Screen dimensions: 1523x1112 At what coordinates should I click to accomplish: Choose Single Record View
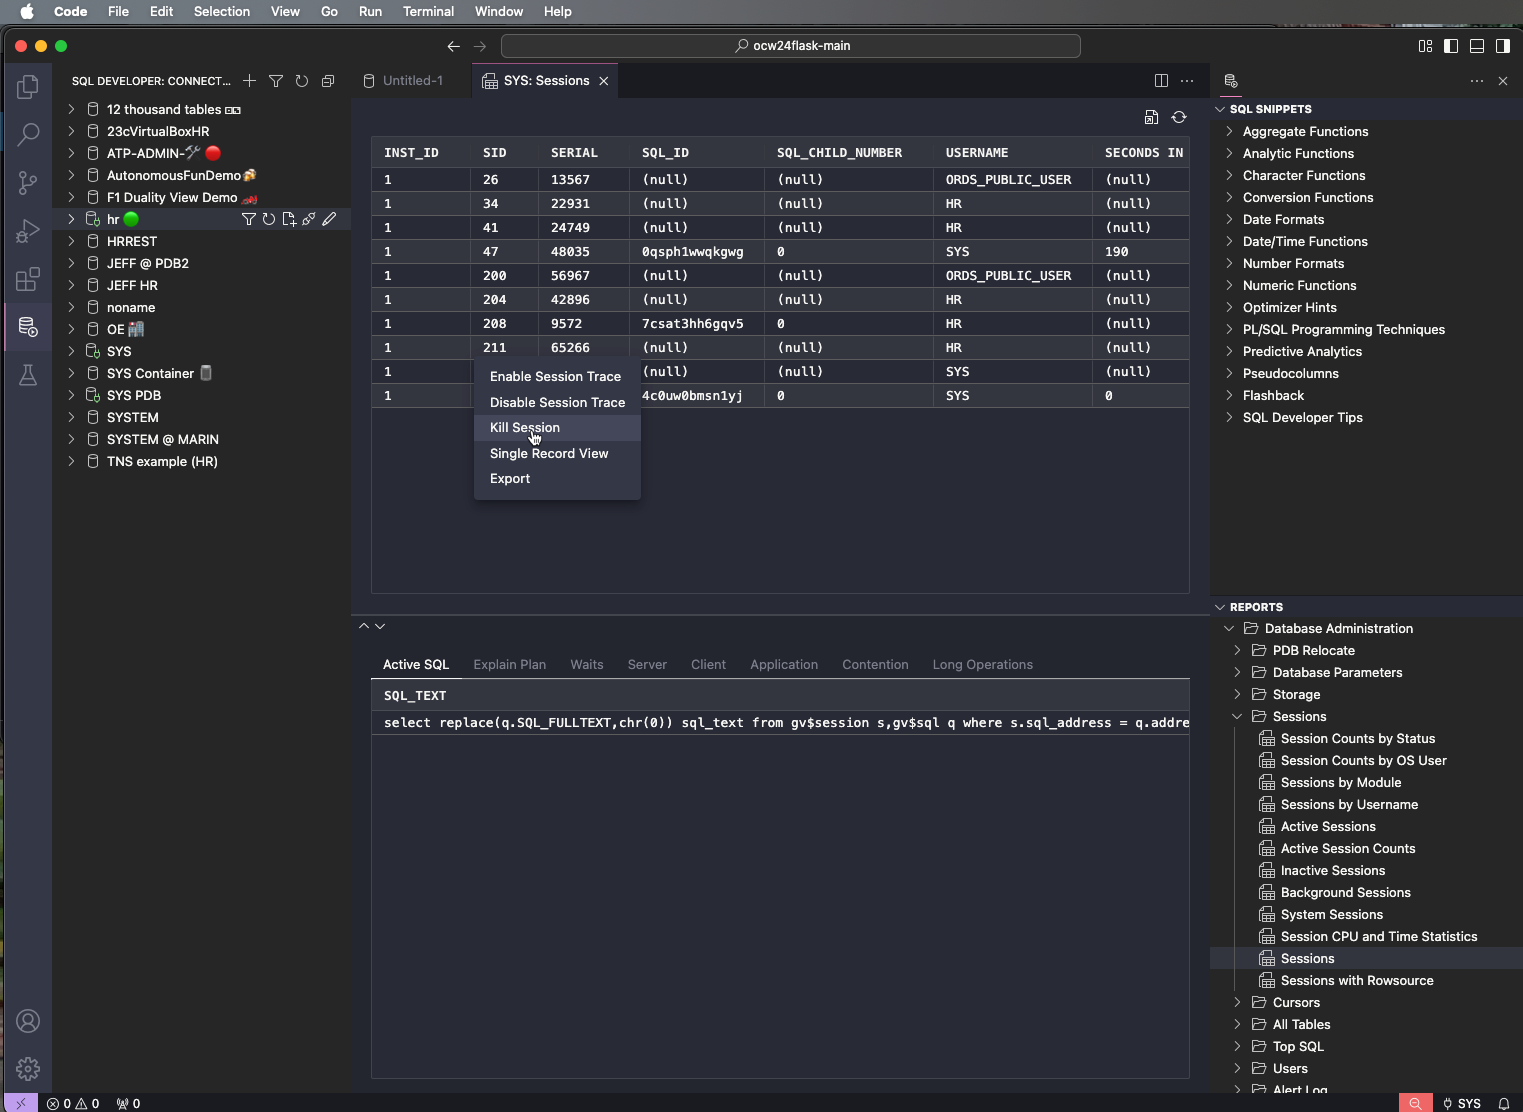click(x=557, y=453)
